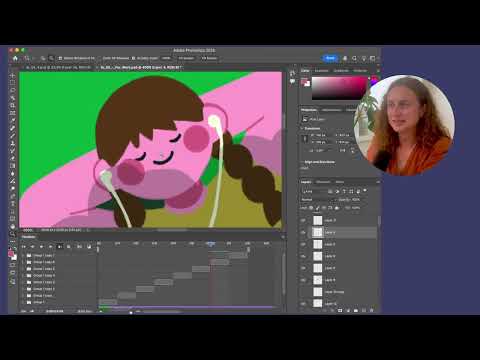Select the Lasso tool
This screenshot has height=360, width=480.
point(13,90)
